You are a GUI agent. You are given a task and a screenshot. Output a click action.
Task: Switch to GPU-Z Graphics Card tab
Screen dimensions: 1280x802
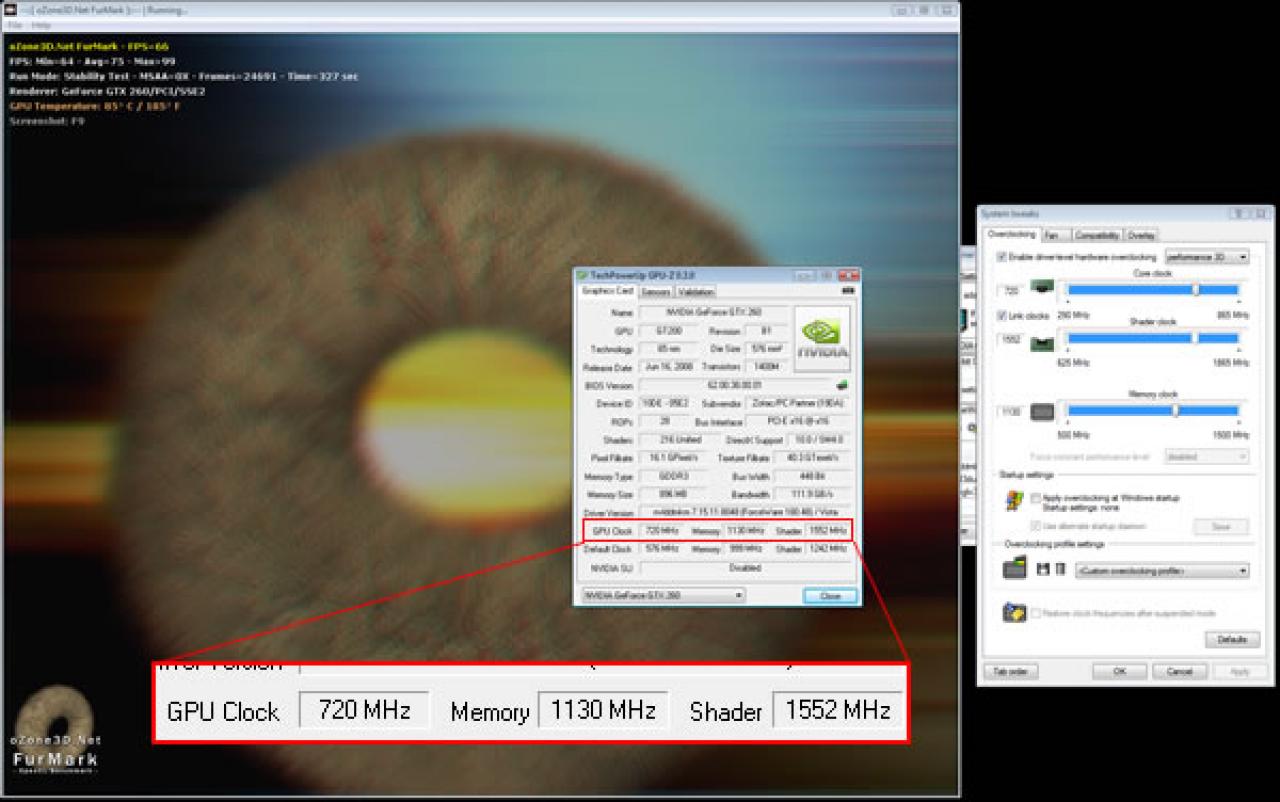click(608, 291)
